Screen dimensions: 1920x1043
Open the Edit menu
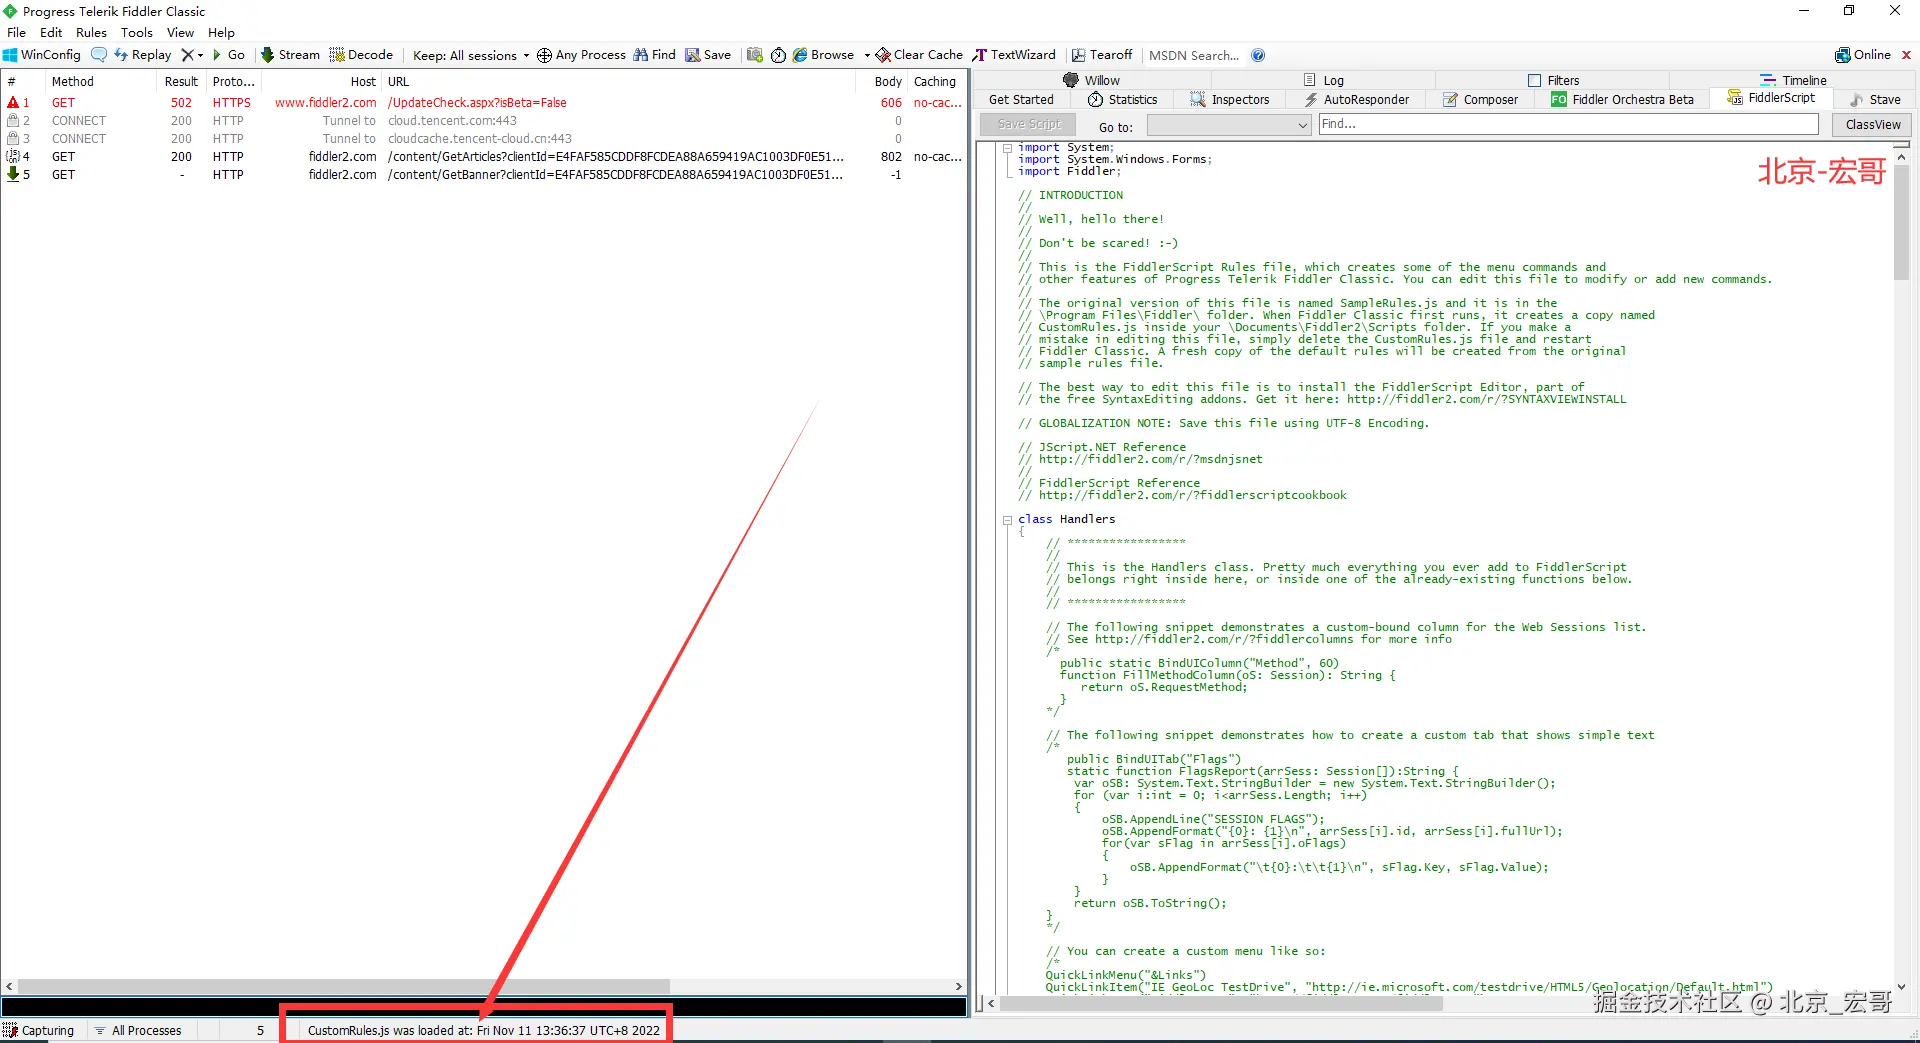click(51, 32)
